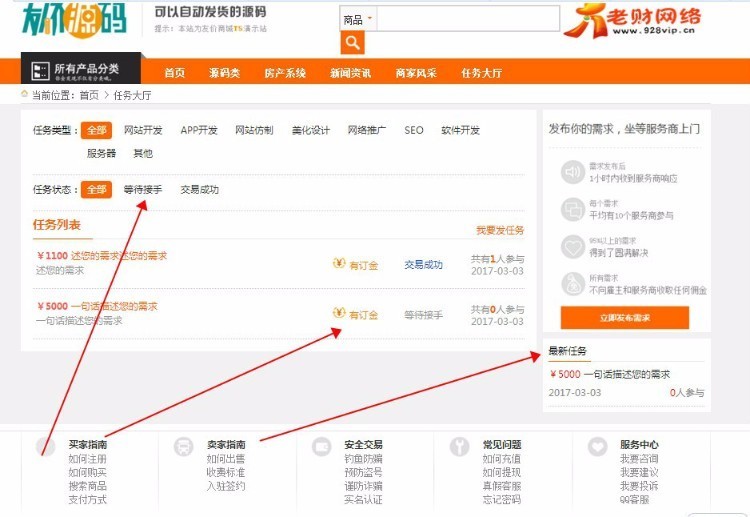Click the 交易成功 status text

(423, 264)
